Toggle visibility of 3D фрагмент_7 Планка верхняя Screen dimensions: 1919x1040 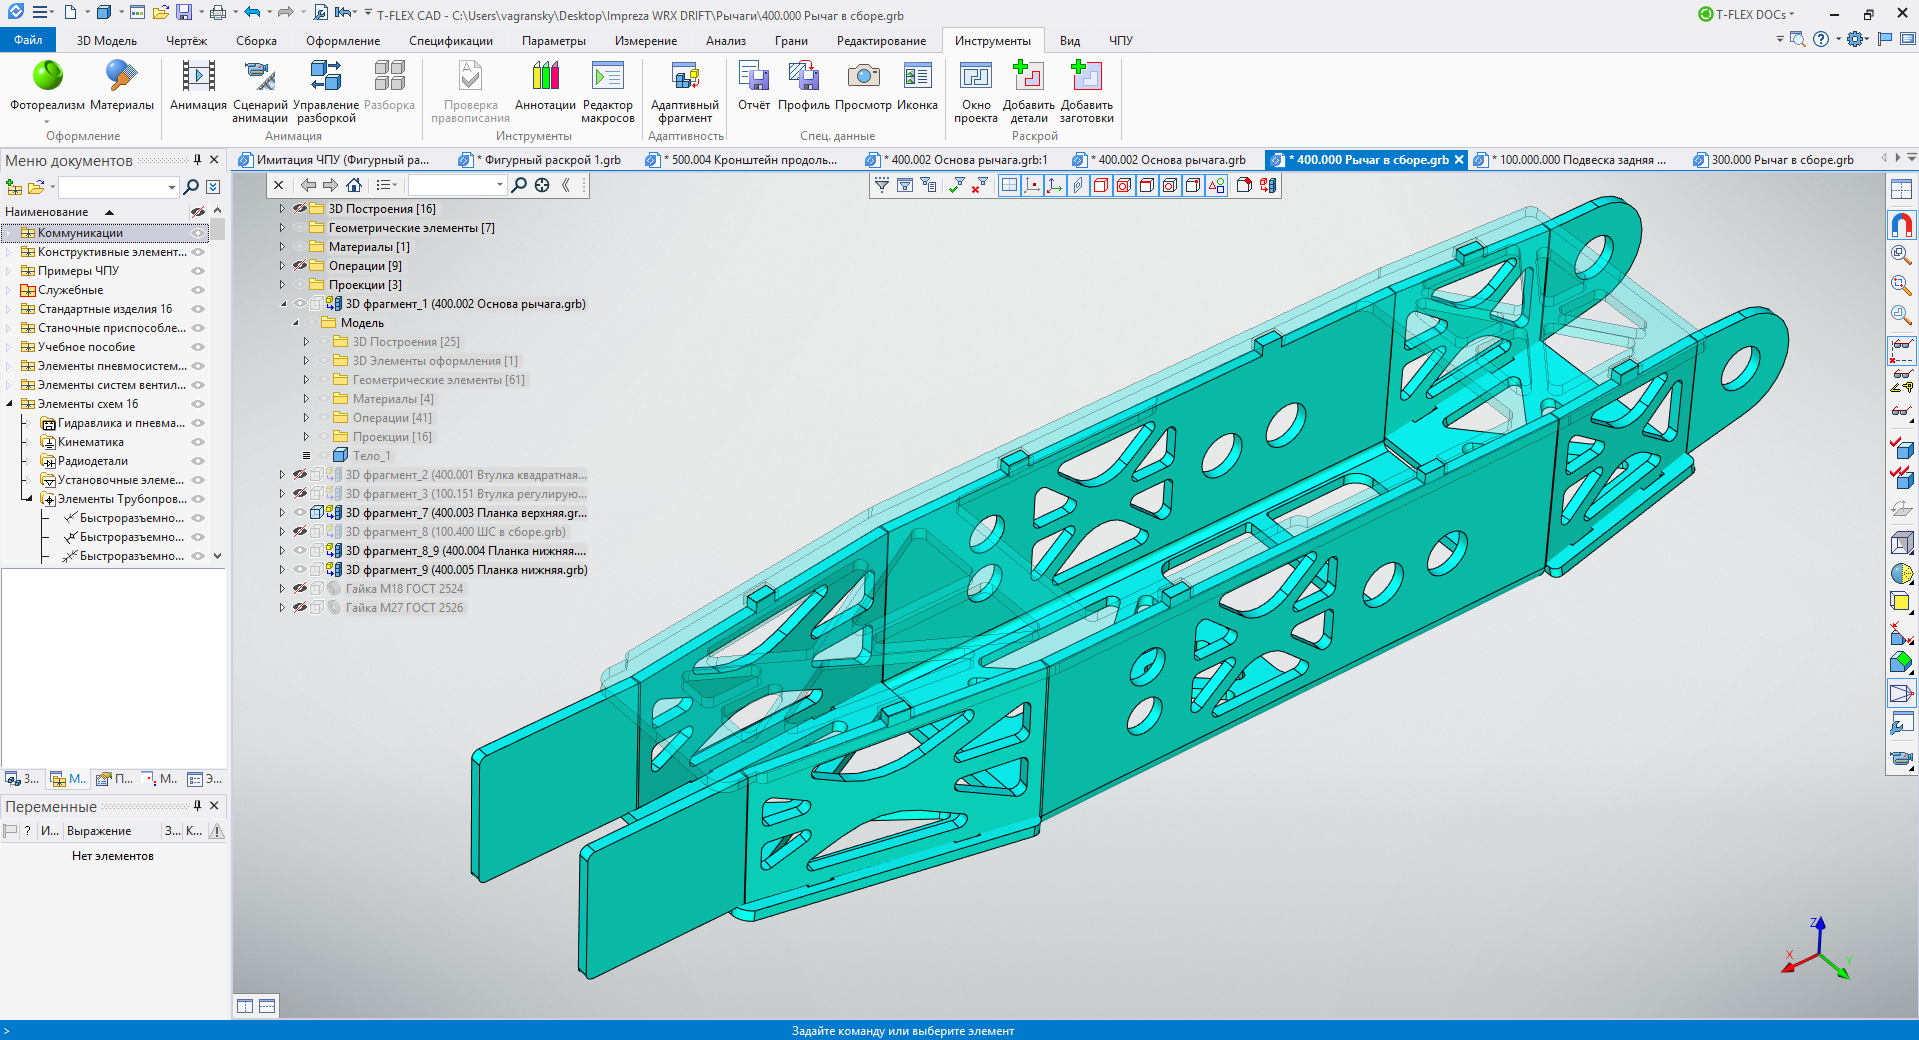(x=300, y=513)
